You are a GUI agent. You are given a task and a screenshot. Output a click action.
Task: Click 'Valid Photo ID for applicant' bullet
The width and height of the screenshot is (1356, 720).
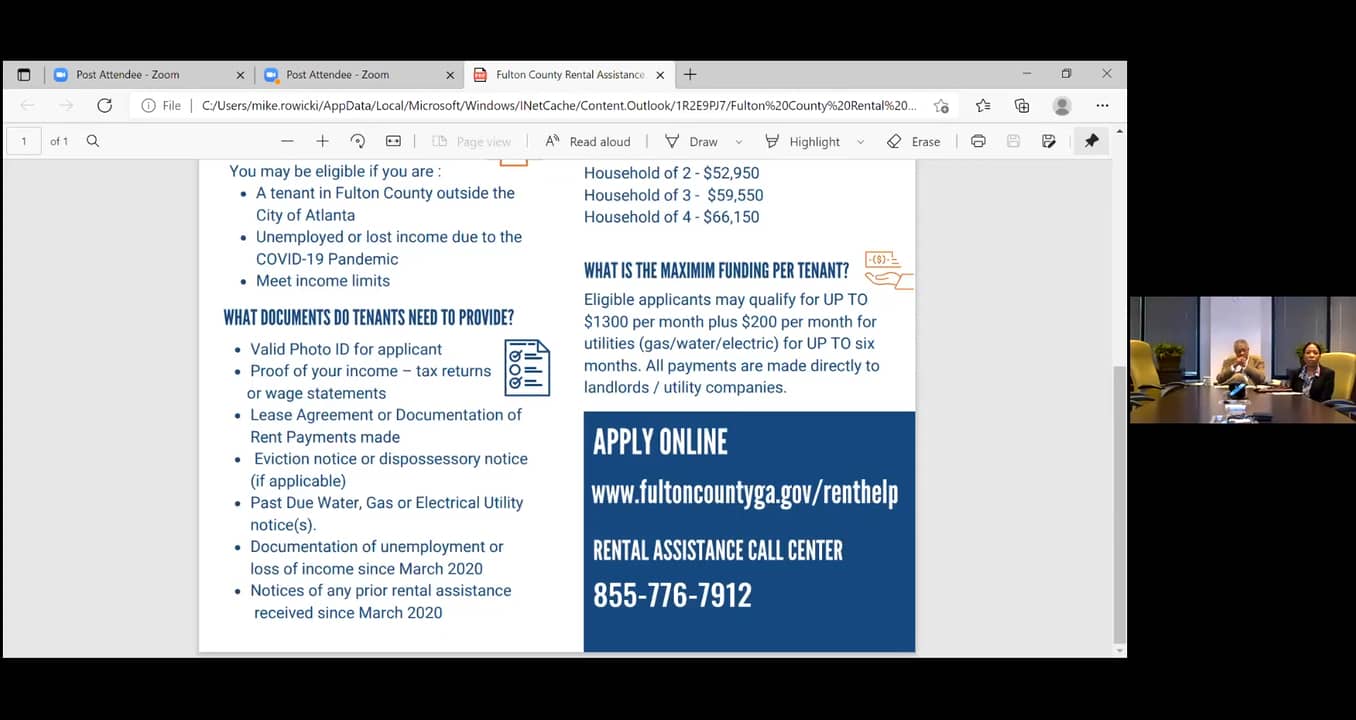click(346, 349)
